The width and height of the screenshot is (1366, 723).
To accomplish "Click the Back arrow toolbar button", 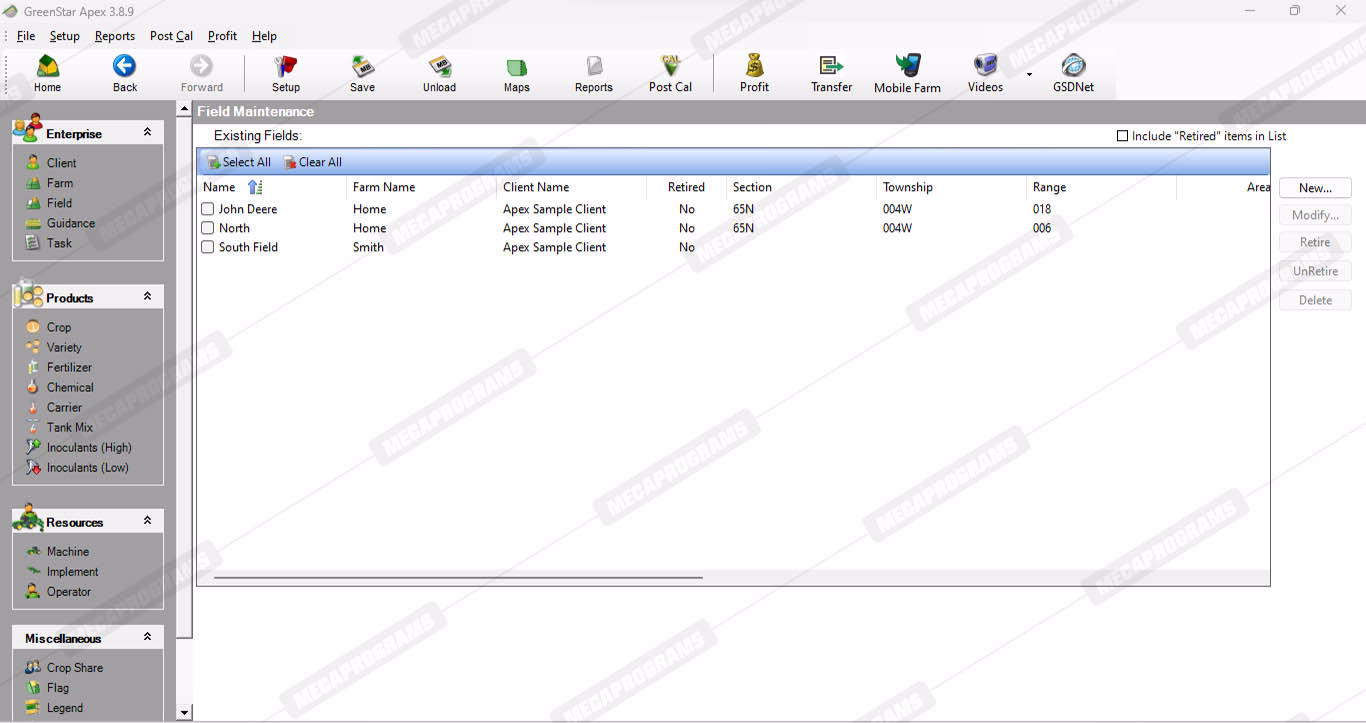I will [x=125, y=74].
